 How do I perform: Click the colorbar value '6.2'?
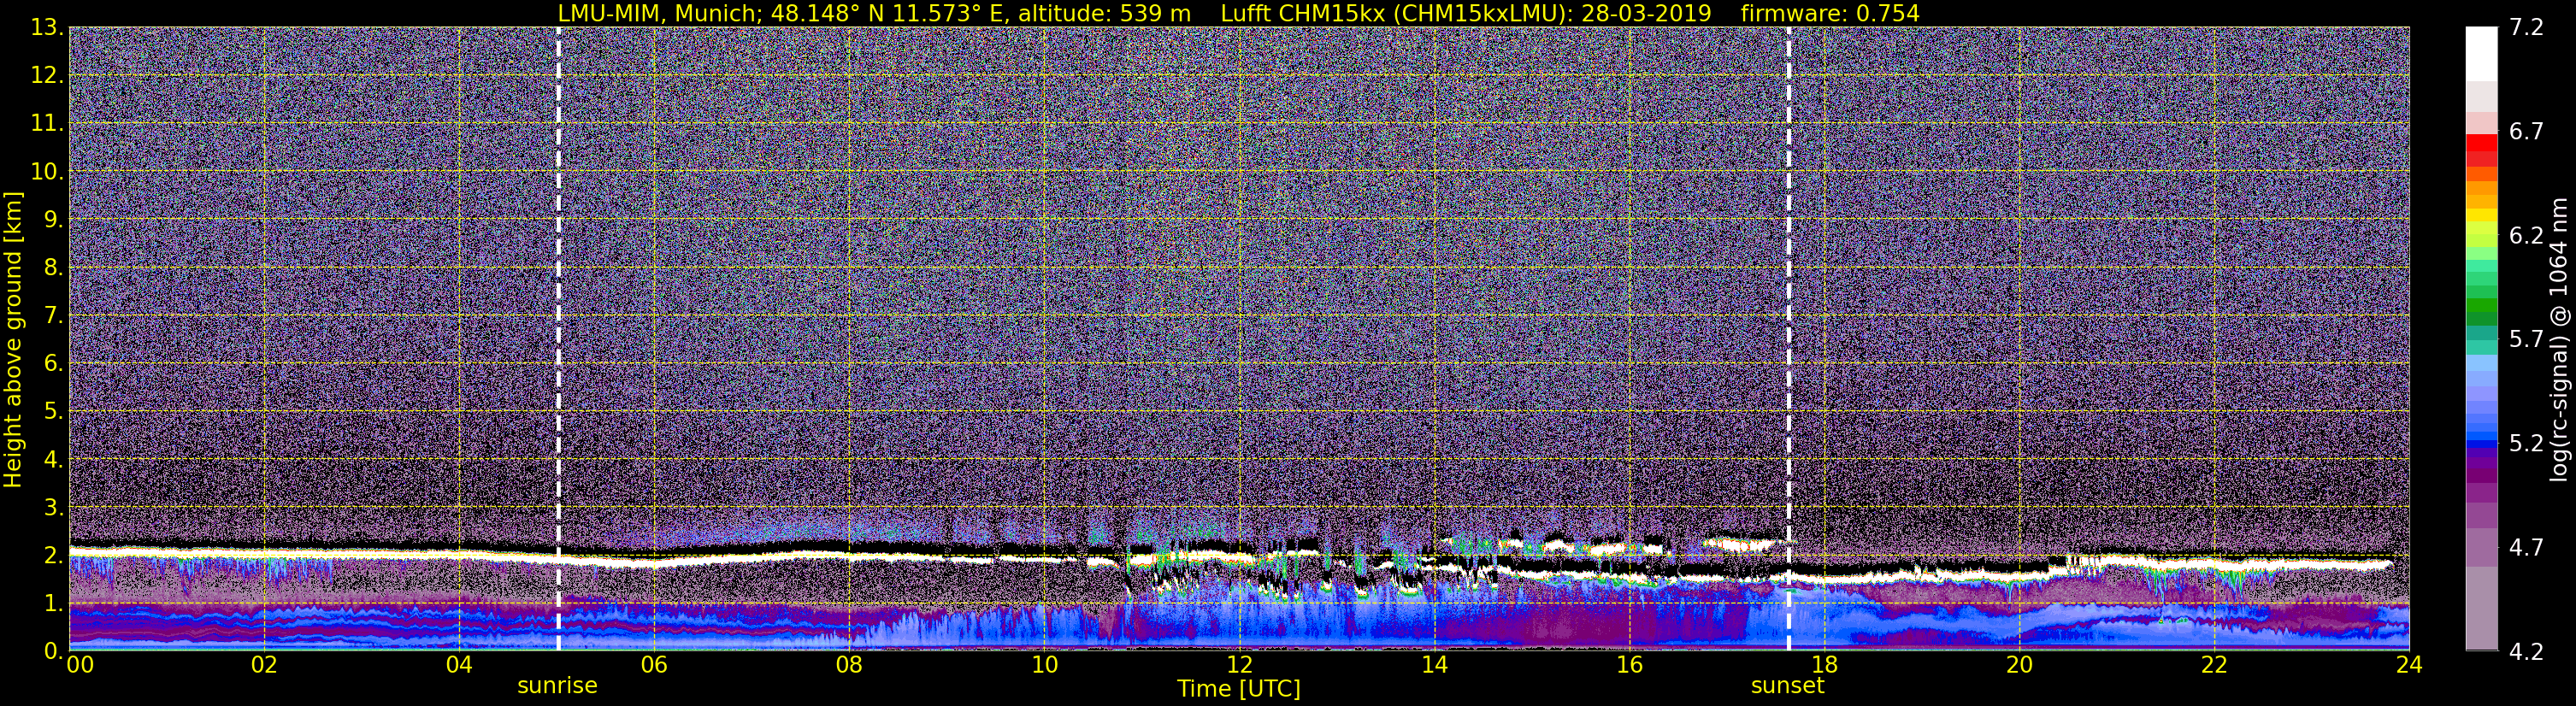pos(2526,236)
